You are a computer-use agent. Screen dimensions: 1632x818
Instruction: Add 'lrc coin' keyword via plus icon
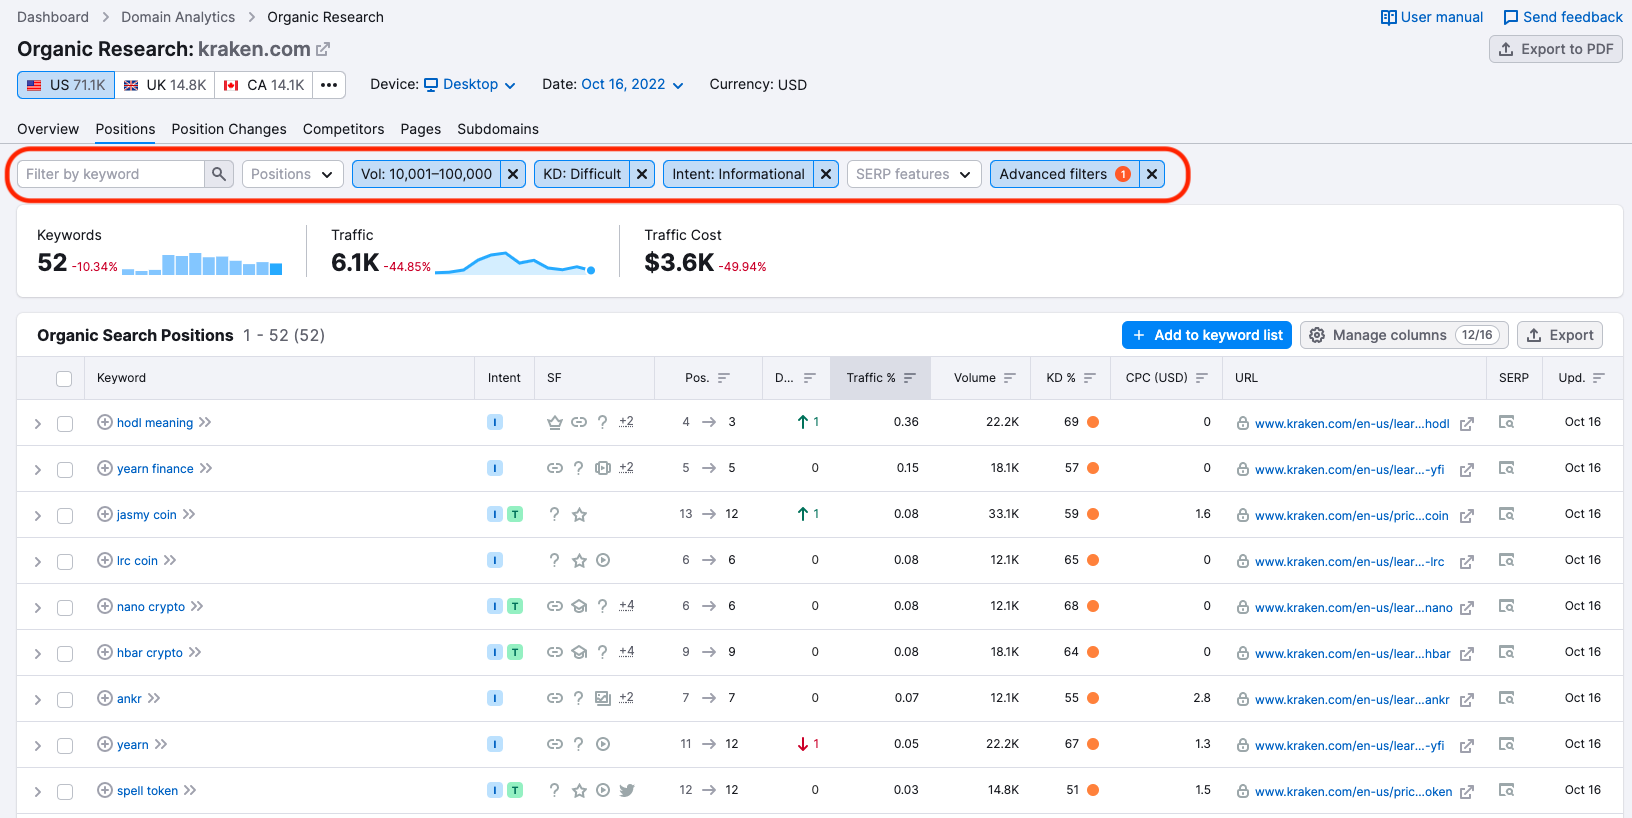point(104,560)
